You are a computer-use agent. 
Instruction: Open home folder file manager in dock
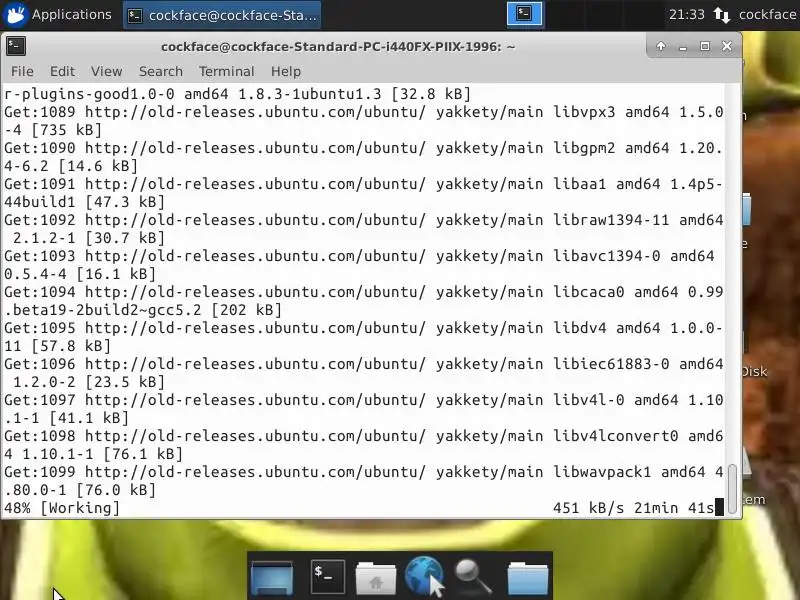(376, 578)
